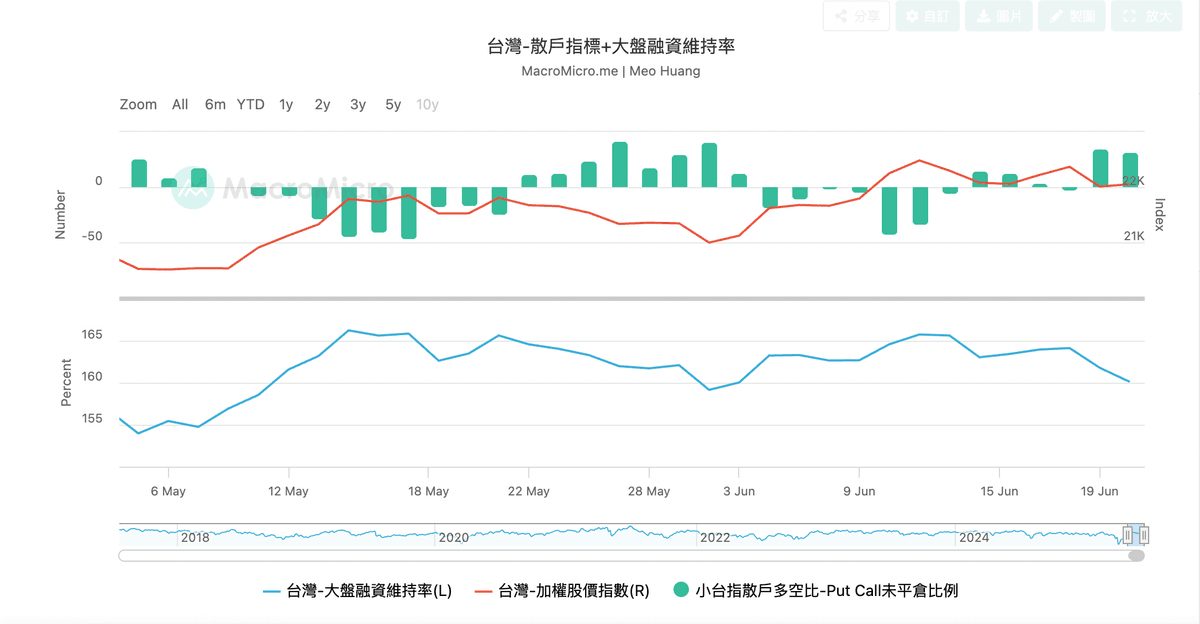Click the Percent axis title

(66, 382)
